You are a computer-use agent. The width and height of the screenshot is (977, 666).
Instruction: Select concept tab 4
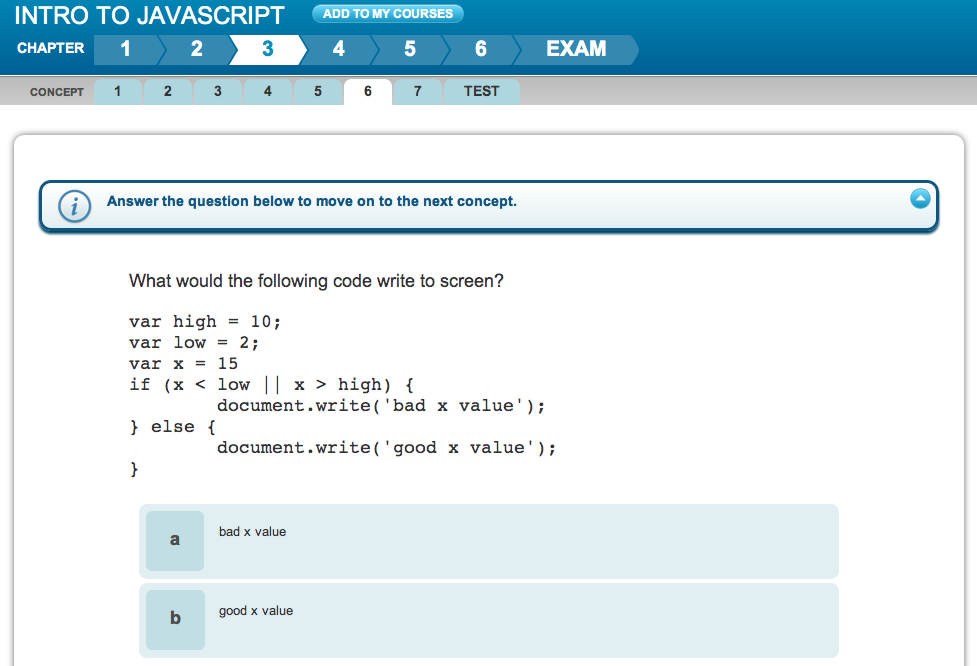[268, 92]
